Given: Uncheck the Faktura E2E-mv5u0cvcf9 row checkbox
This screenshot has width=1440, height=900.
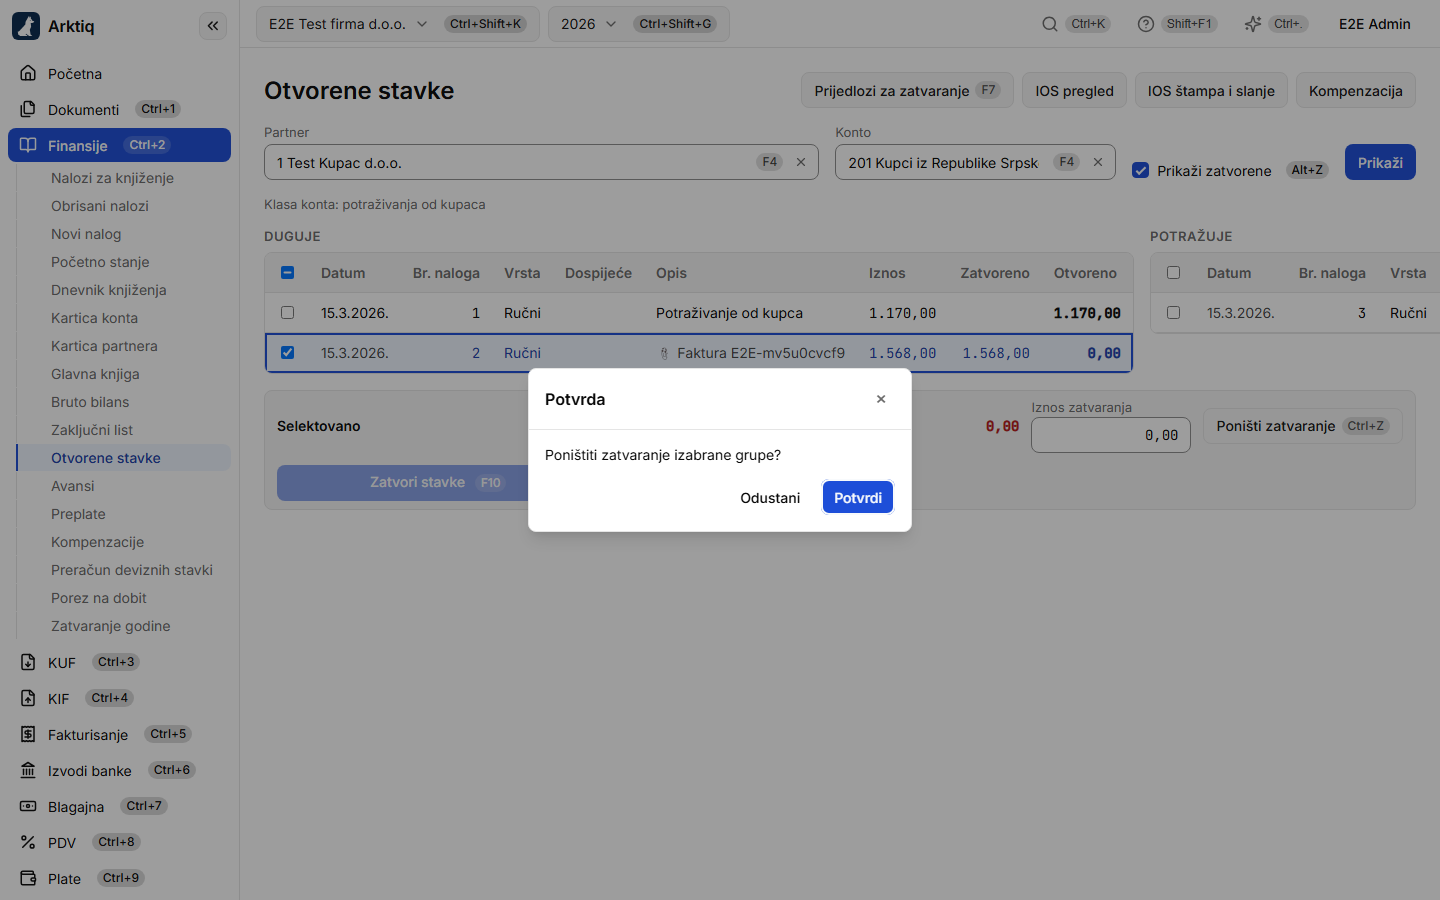Looking at the screenshot, I should tap(288, 353).
